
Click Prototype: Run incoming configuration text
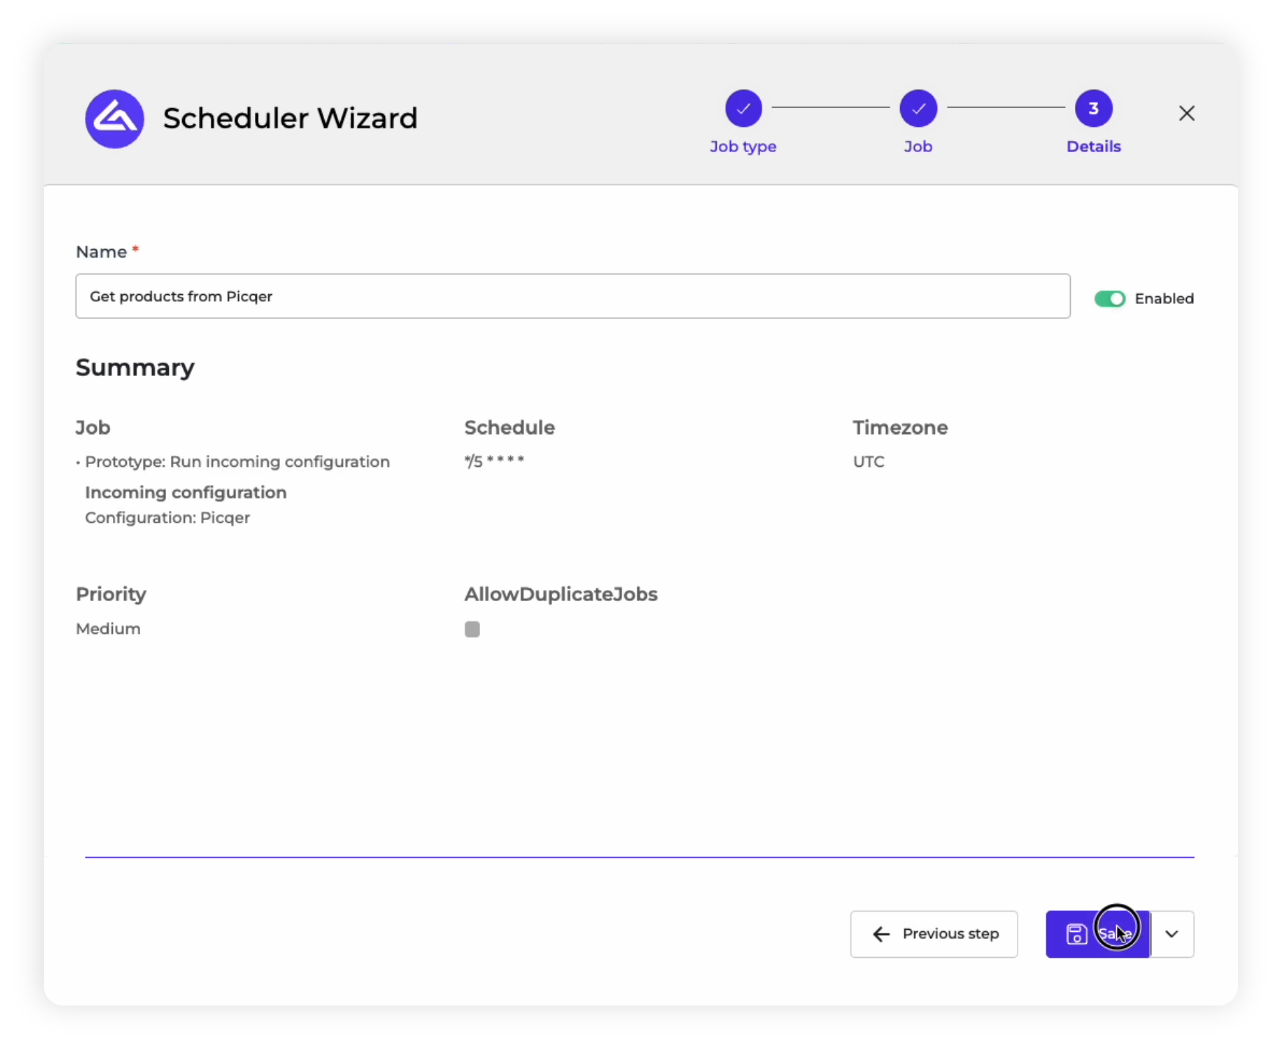click(237, 462)
